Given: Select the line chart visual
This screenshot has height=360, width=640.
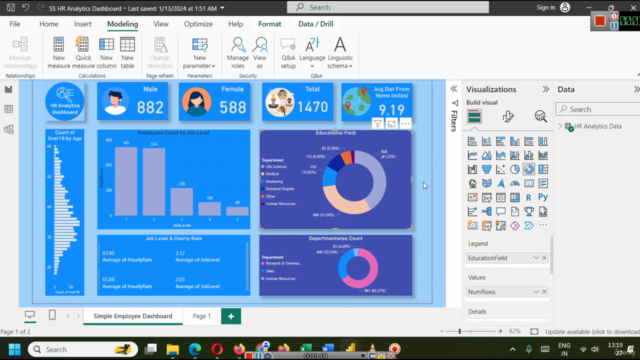Looking at the screenshot, I should (472, 156).
